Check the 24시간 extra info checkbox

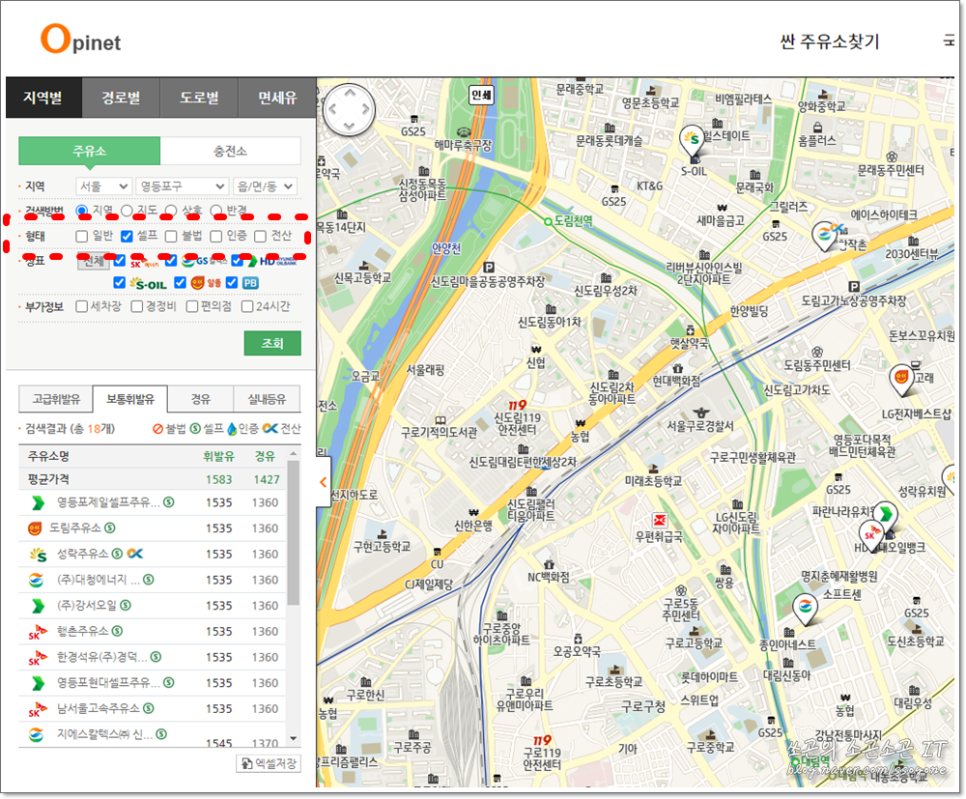point(247,306)
